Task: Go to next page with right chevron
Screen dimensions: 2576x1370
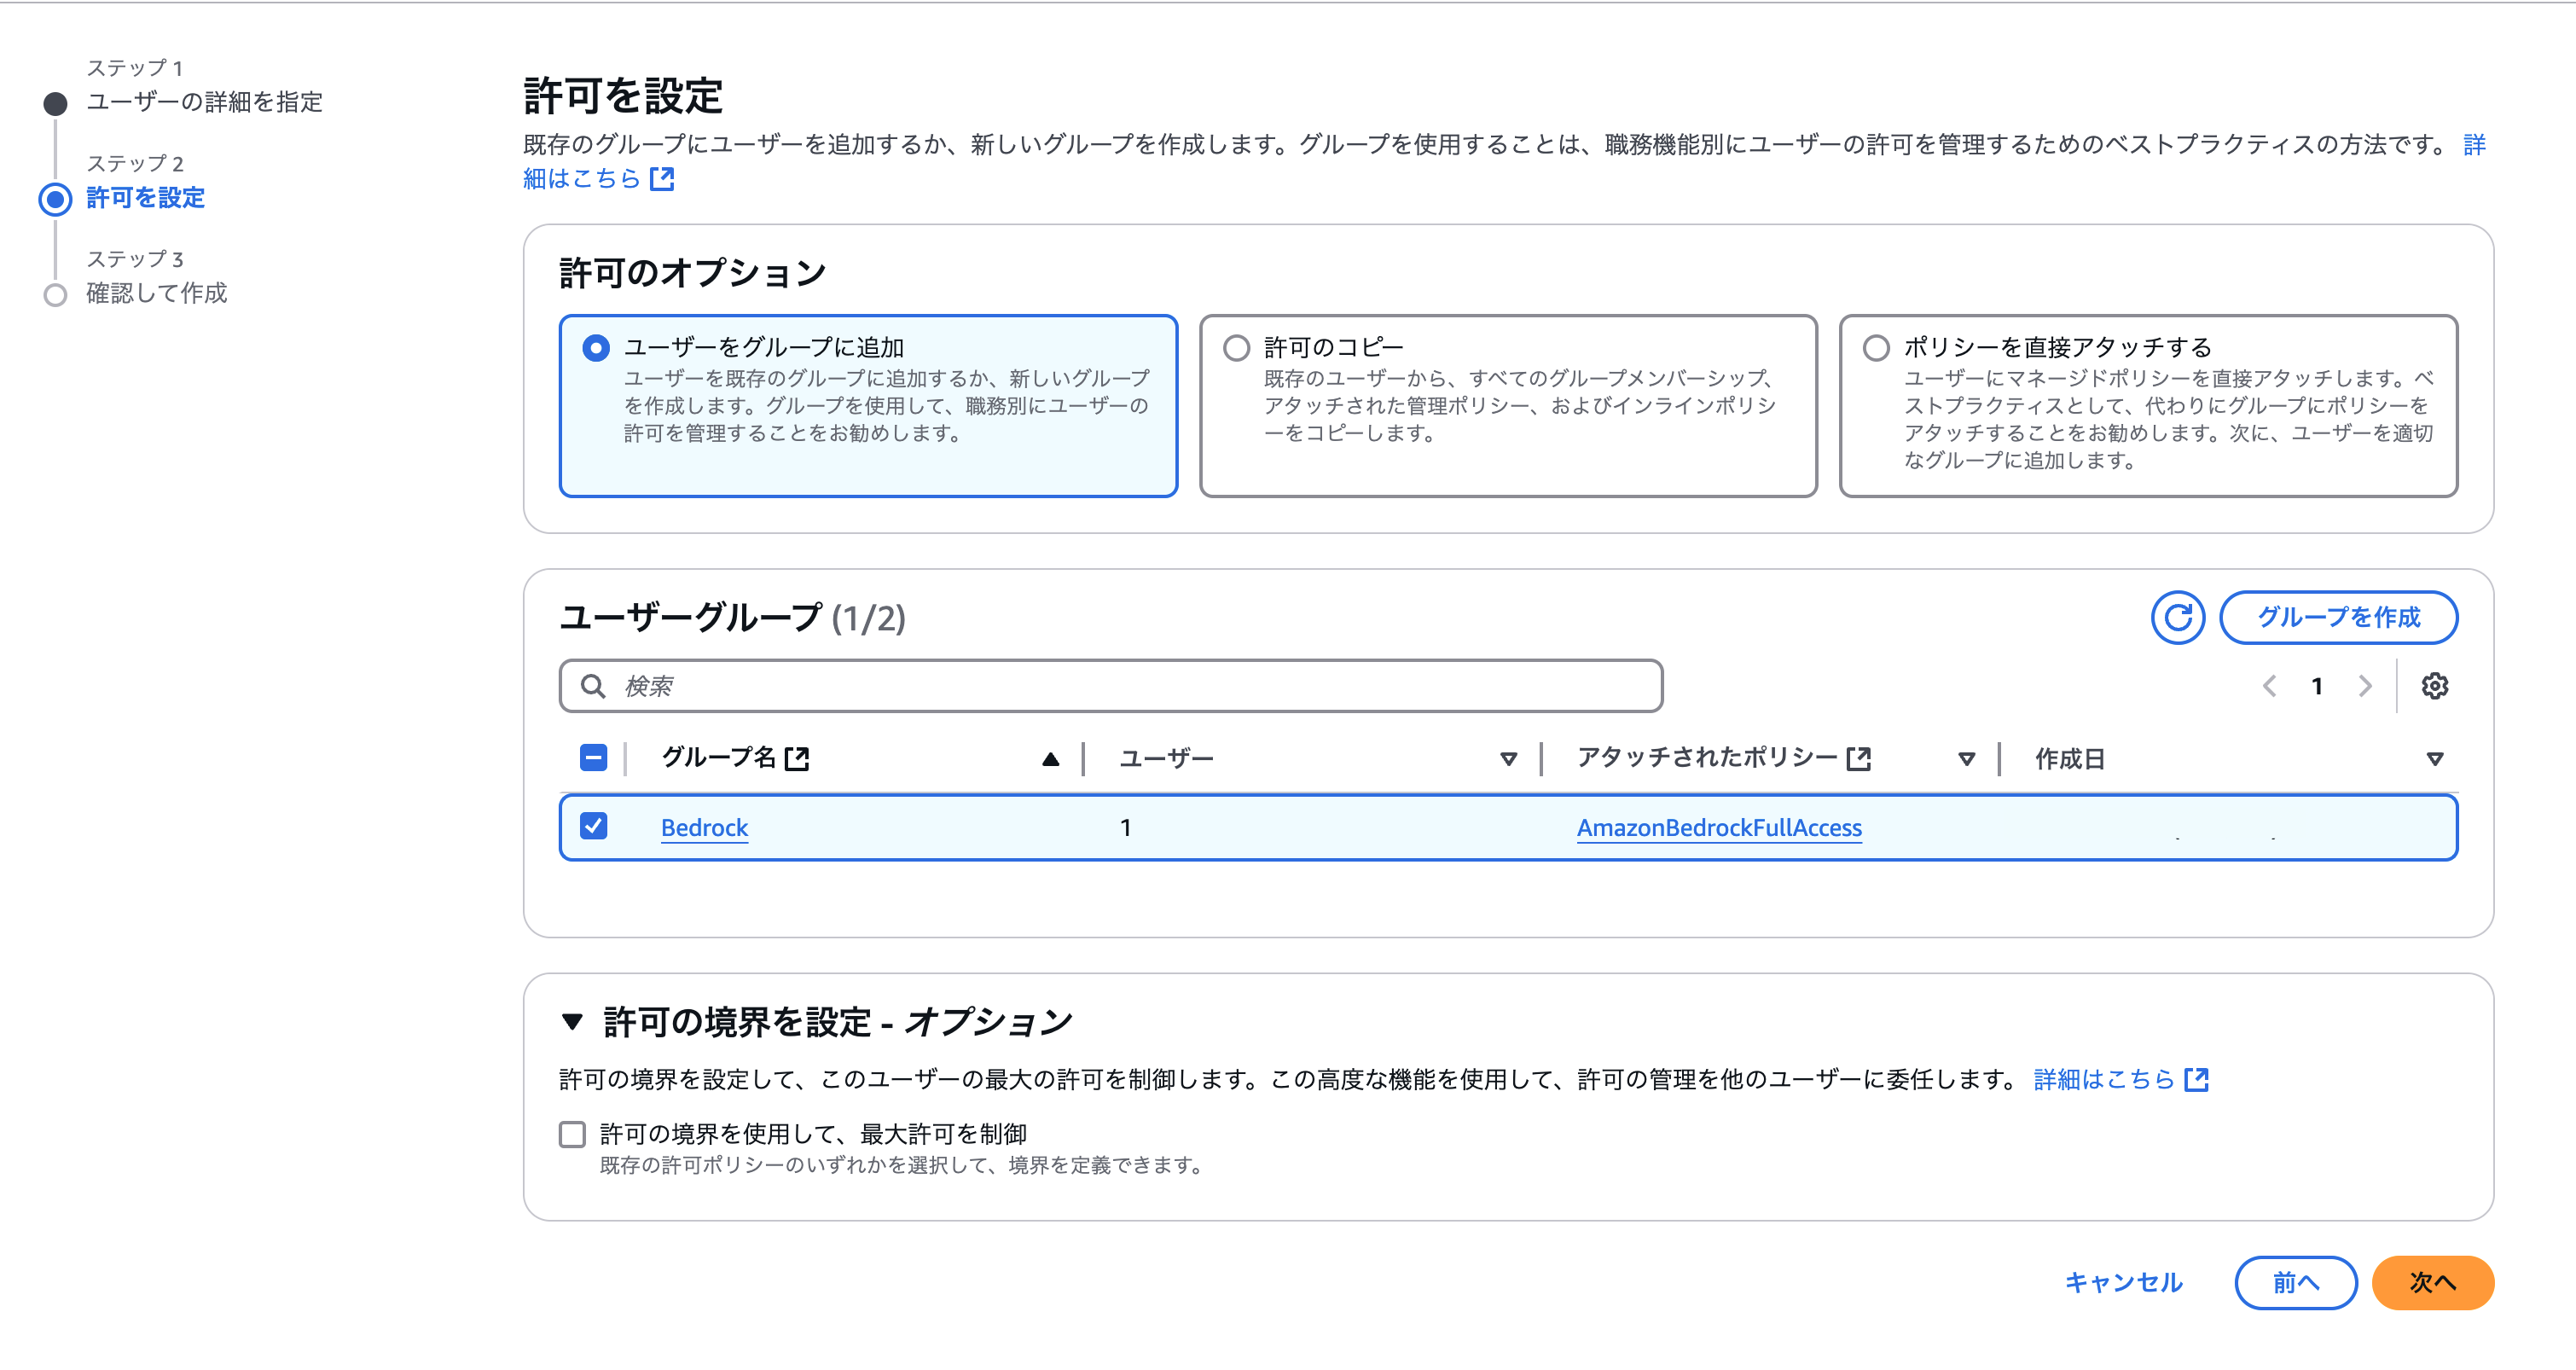Action: (2365, 686)
